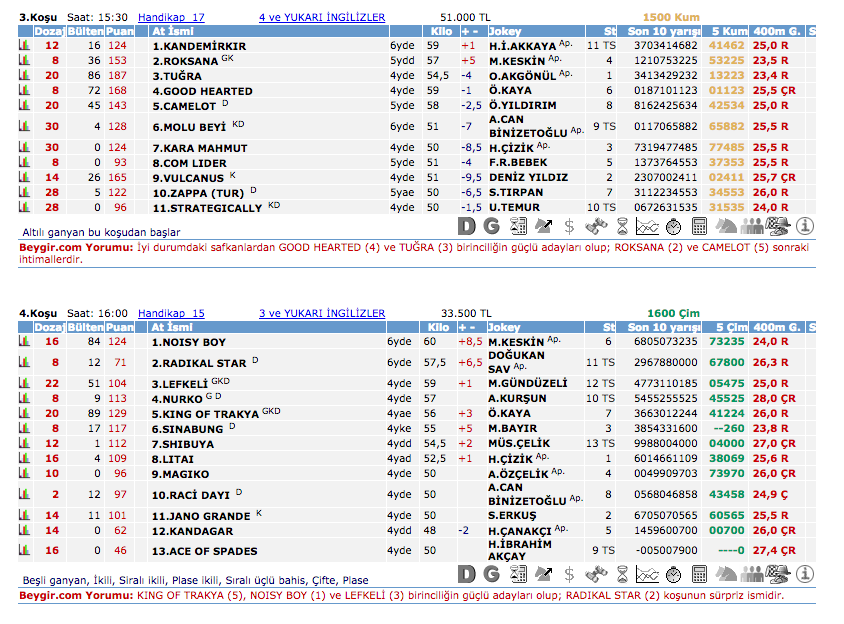The image size is (844, 624).
Task: Click the dollar sign icon in race 3
Action: [x=569, y=227]
